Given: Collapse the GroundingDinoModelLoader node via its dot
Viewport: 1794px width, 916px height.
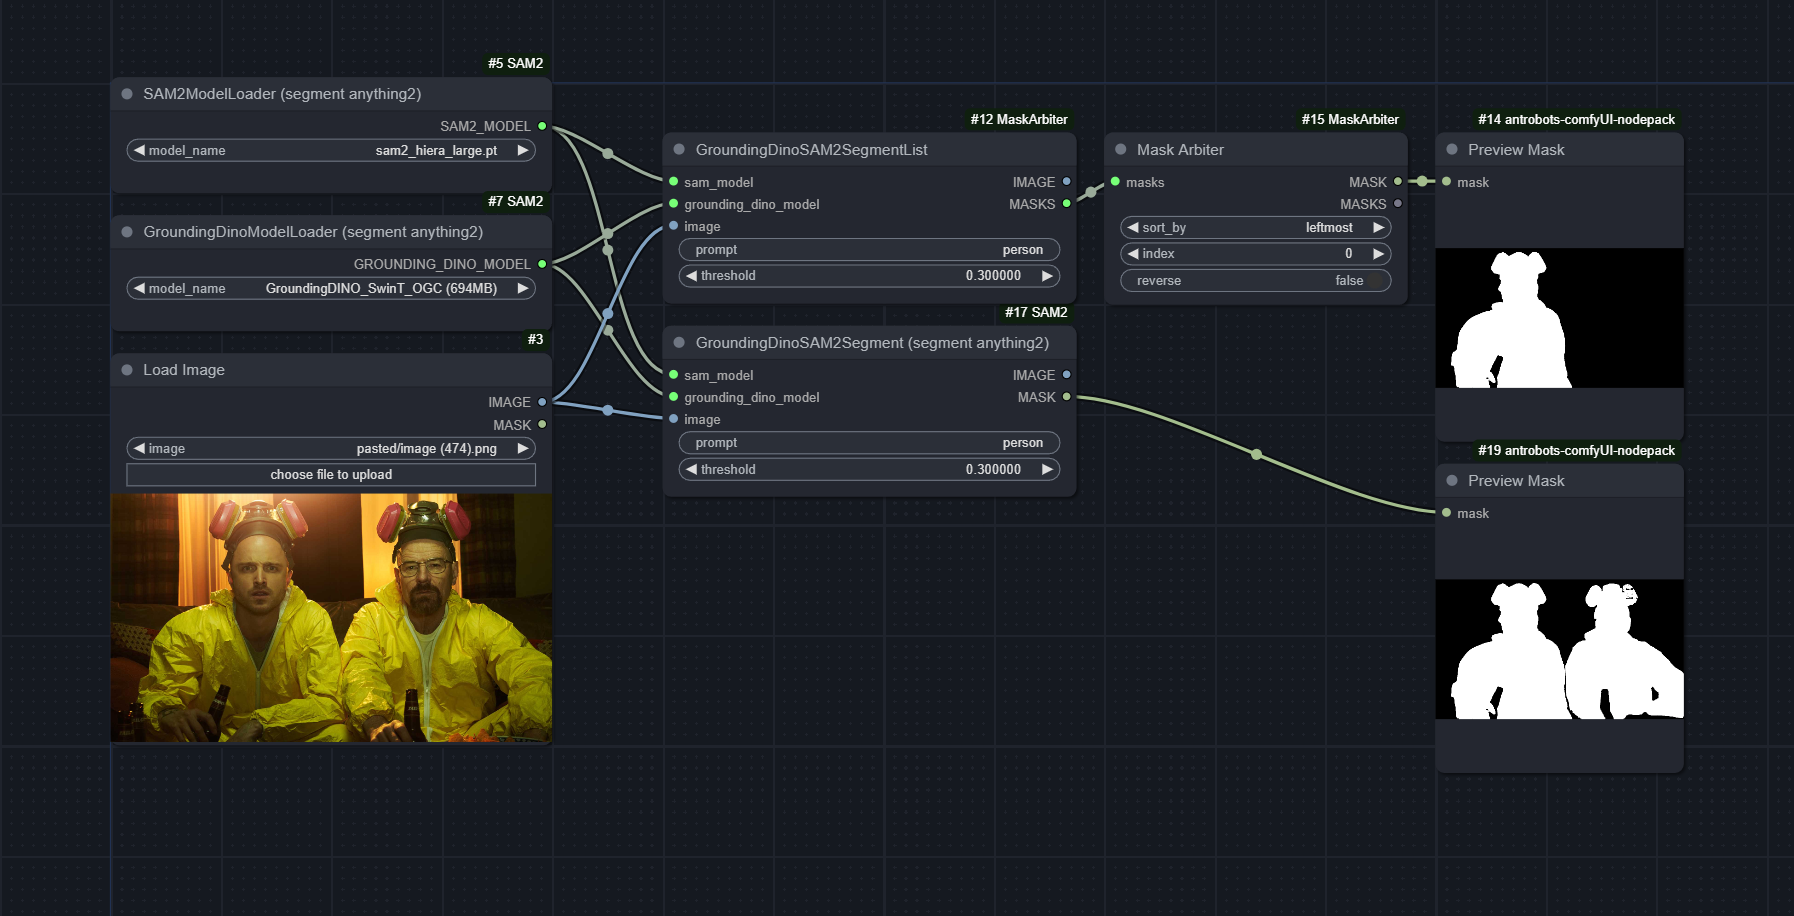Looking at the screenshot, I should click(x=127, y=232).
